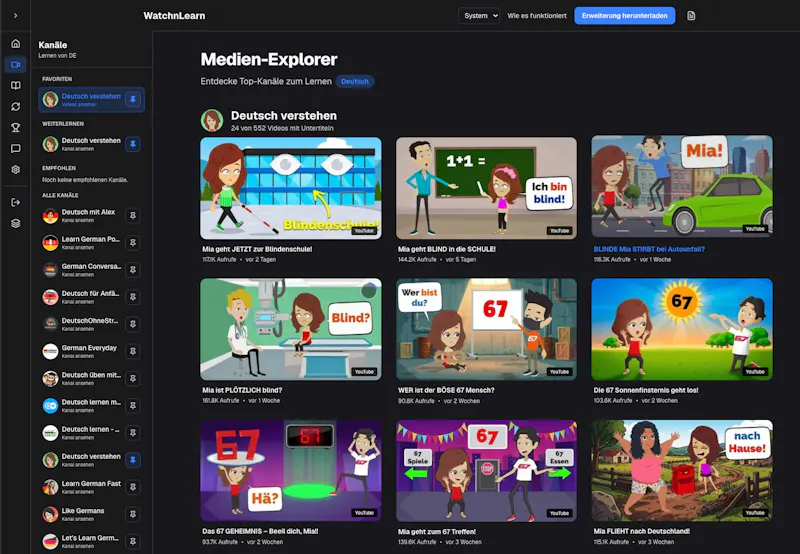Viewport: 800px width, 554px height.
Task: Open BLINDE Mia STIRBT bei Autounfall? title
Action: click(649, 249)
